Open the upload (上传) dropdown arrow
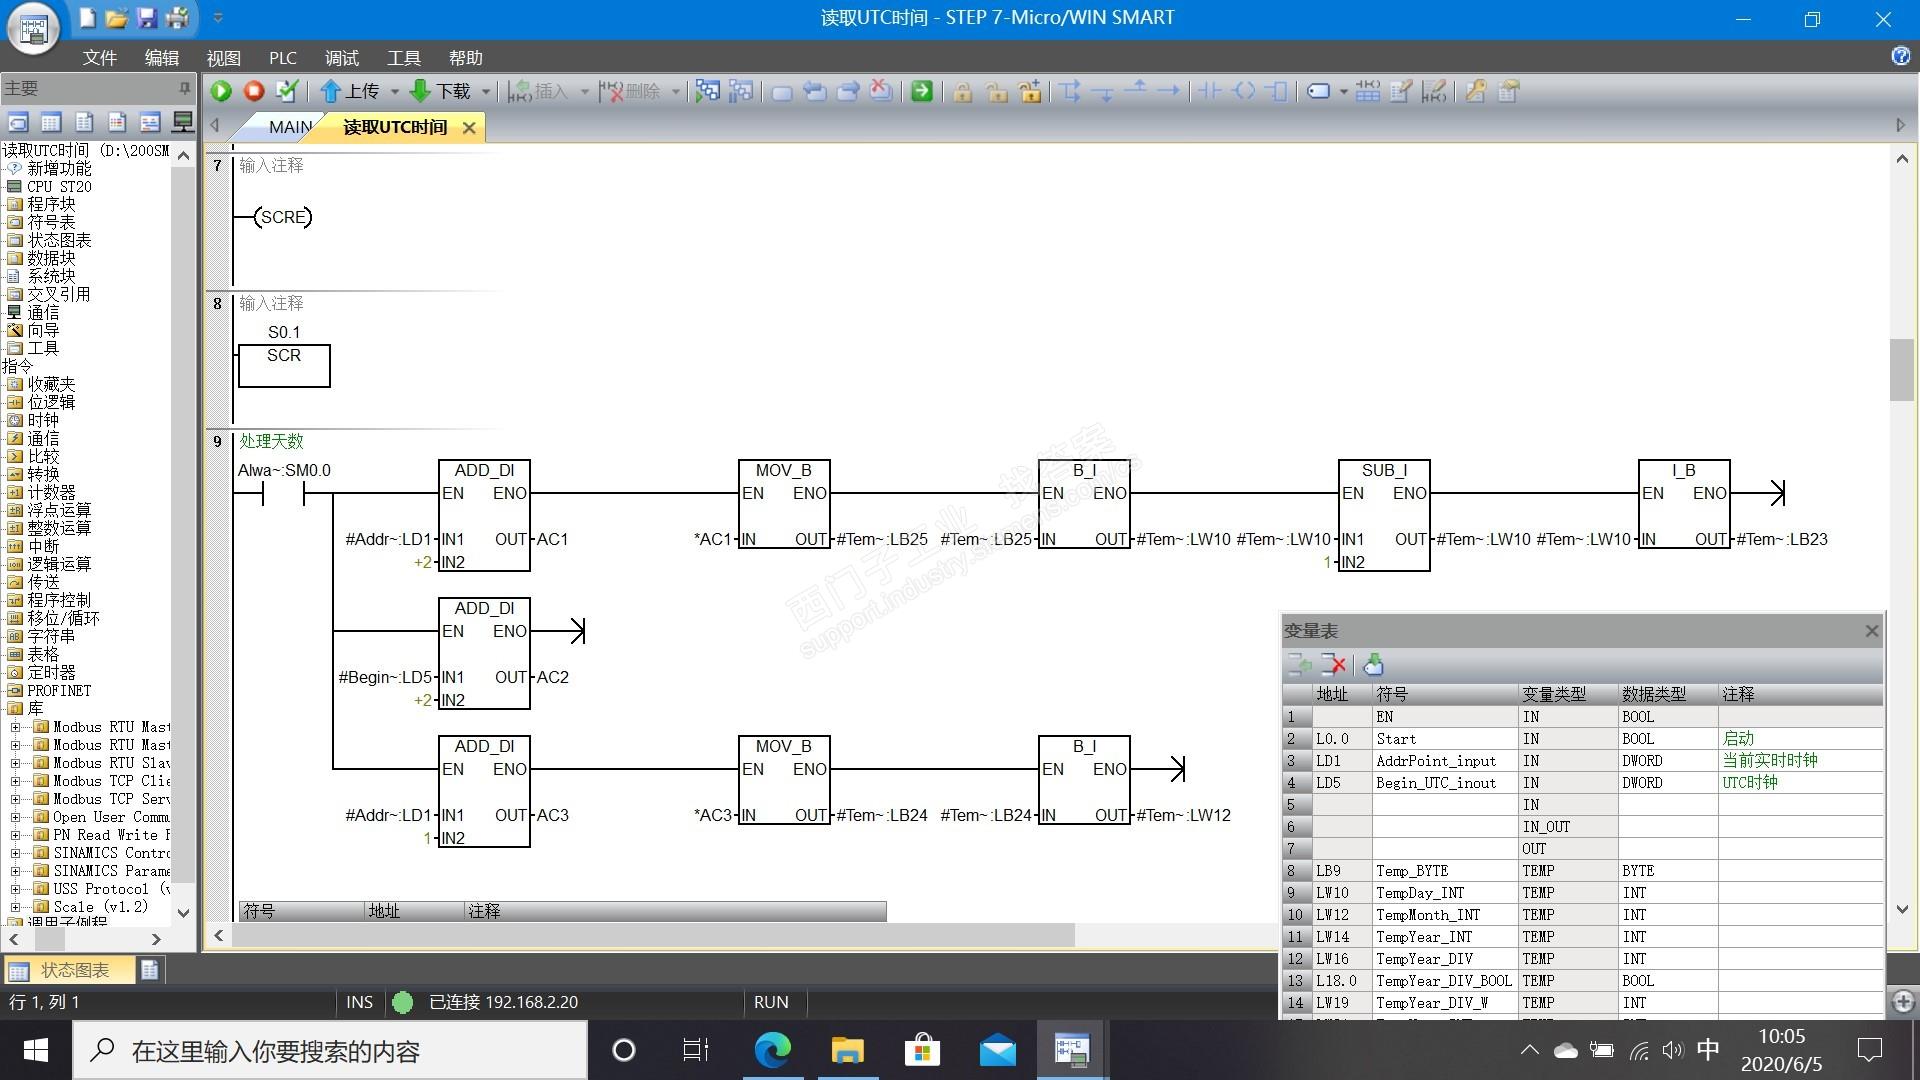The height and width of the screenshot is (1080, 1920). pos(394,92)
